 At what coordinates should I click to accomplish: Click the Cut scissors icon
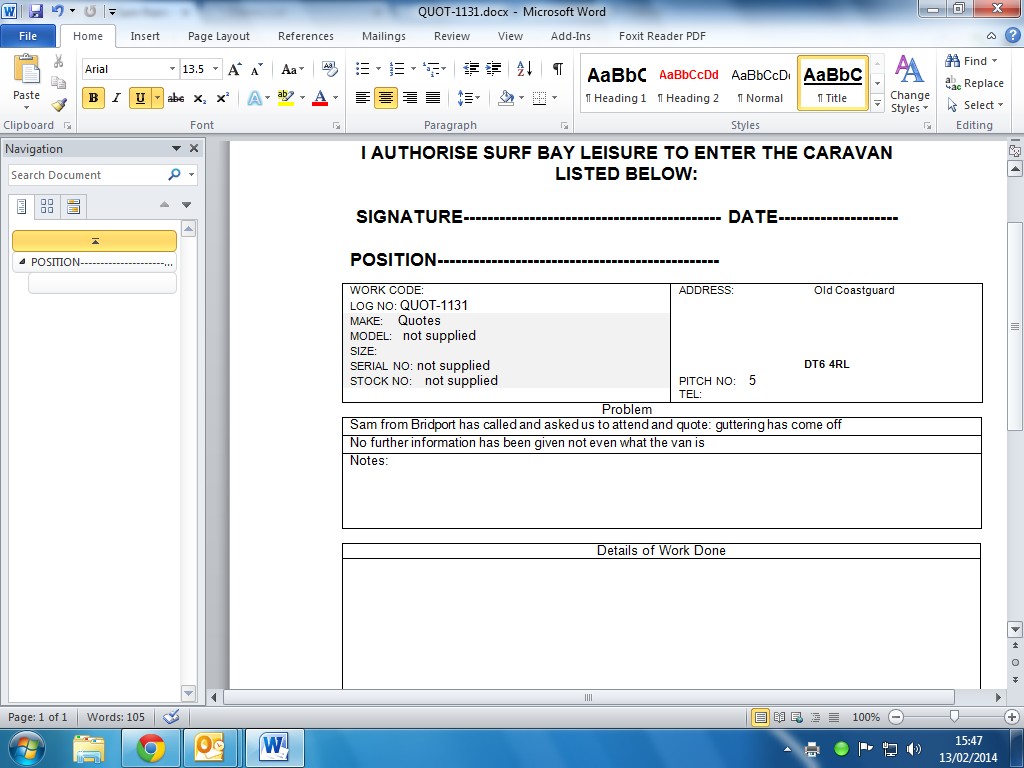click(x=59, y=61)
